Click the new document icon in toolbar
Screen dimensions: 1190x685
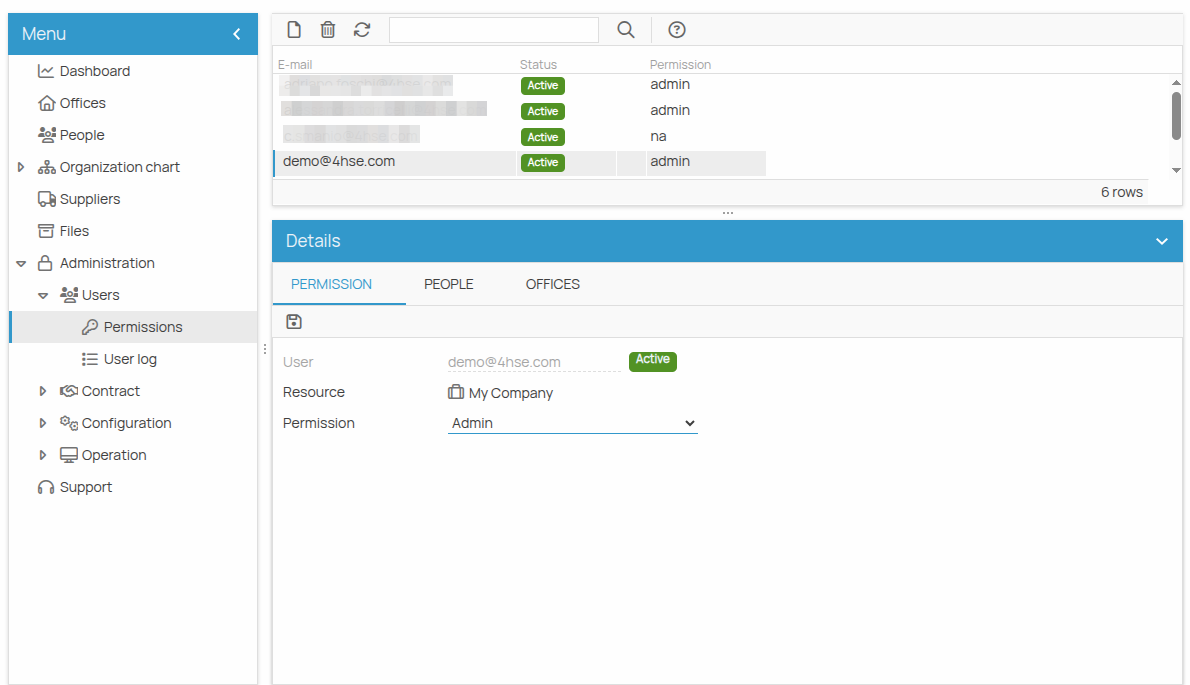294,30
